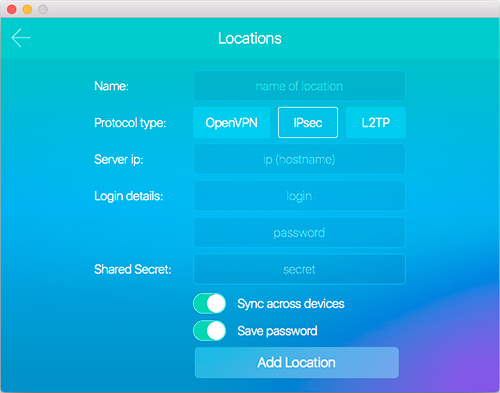Screen dimensions: 500x393
Task: Click the Protocol type label
Action: [x=130, y=123]
